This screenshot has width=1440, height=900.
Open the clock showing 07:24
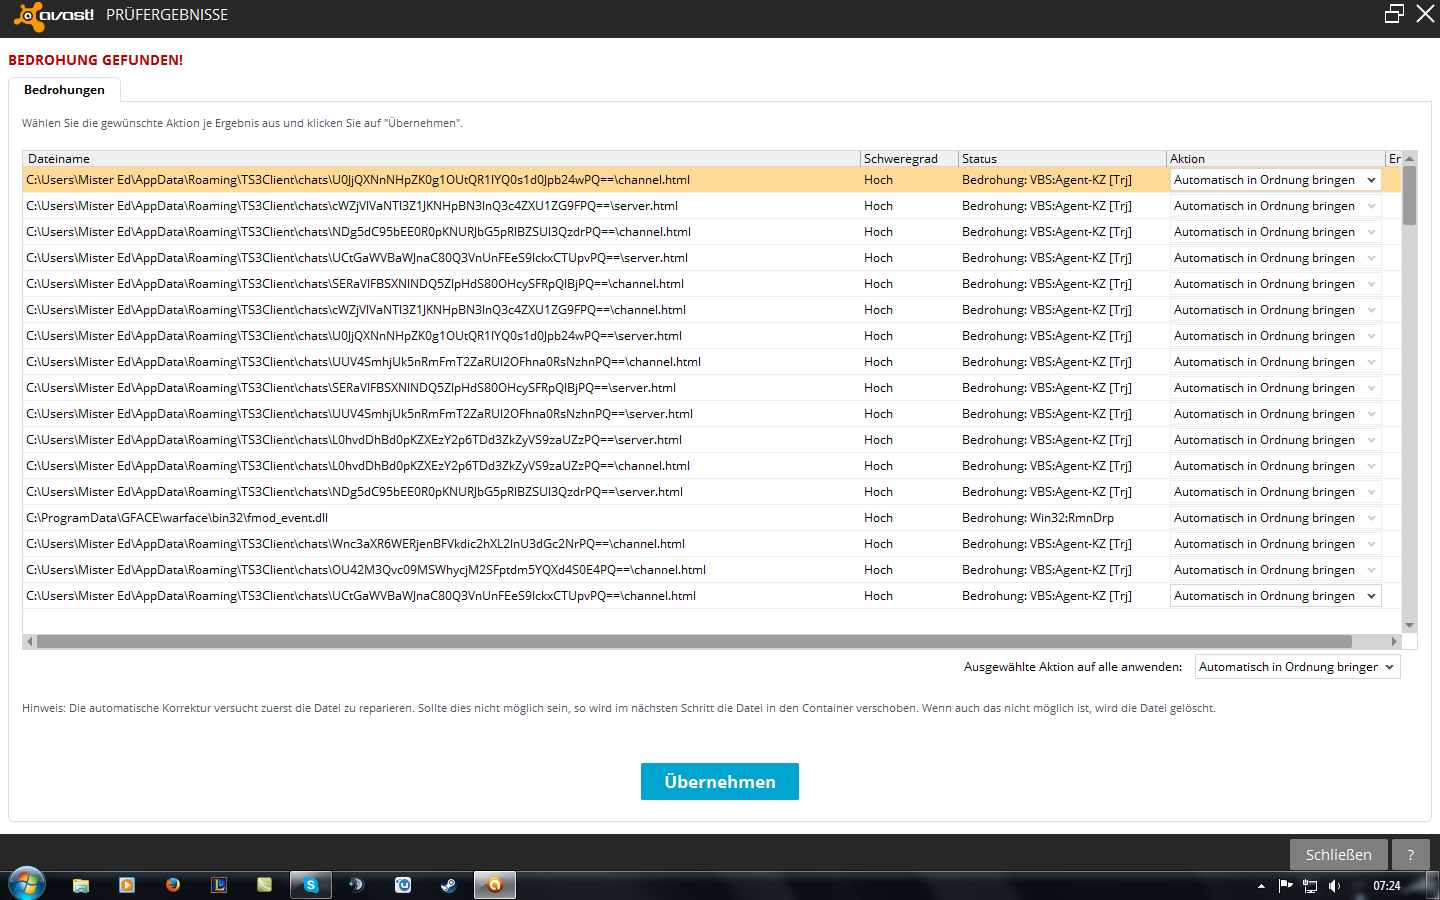[x=1387, y=886]
